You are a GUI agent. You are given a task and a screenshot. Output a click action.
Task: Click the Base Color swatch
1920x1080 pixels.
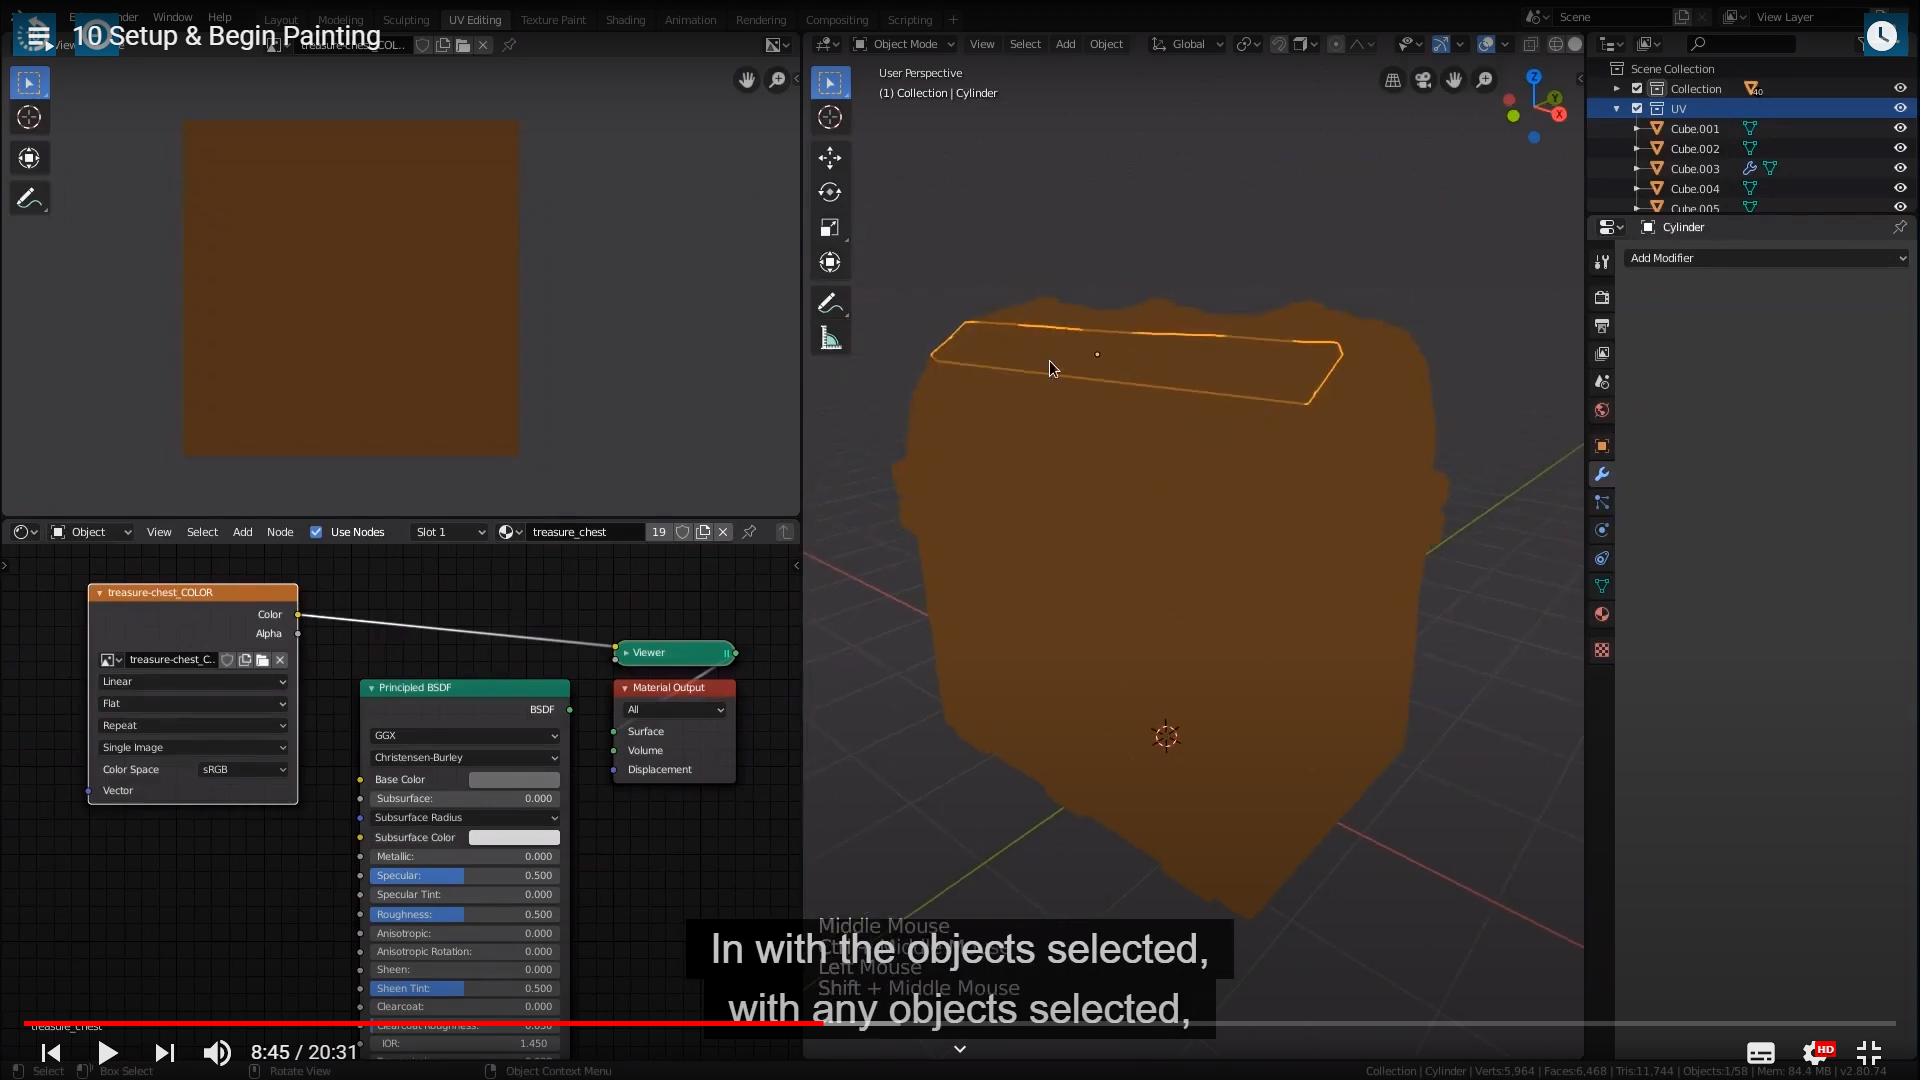[514, 779]
